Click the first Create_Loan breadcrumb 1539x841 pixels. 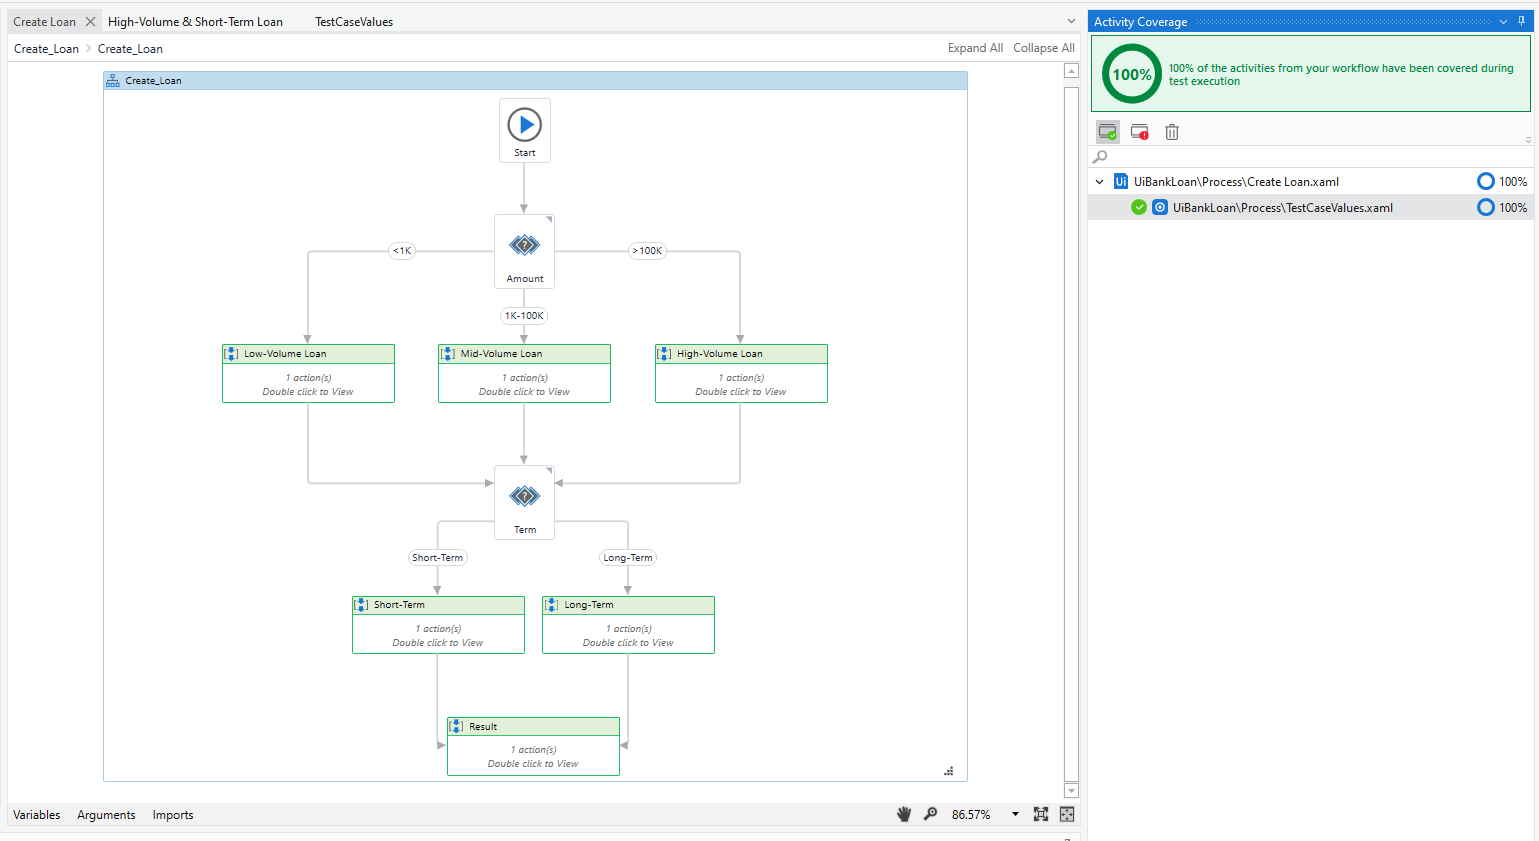(x=46, y=49)
